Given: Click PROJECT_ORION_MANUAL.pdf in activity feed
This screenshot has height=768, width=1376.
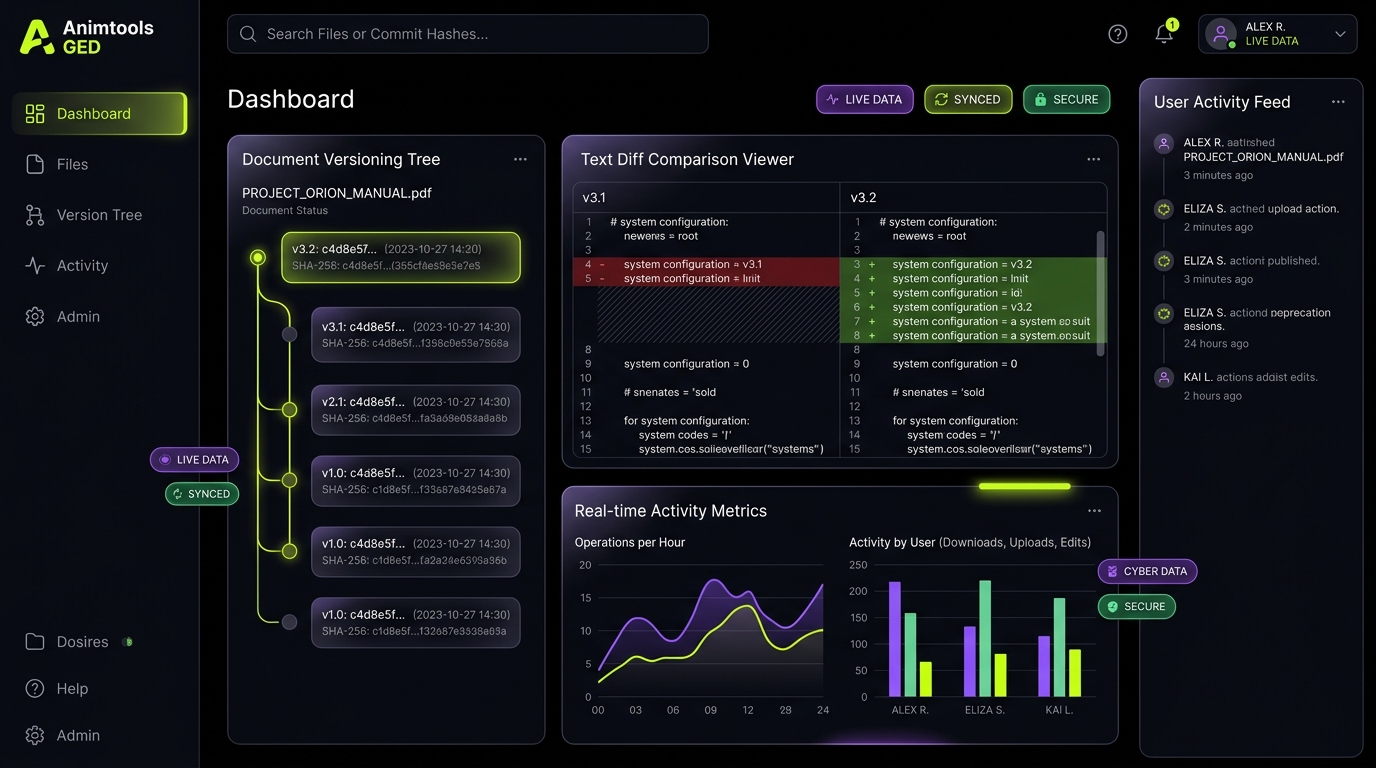Looking at the screenshot, I should point(1263,157).
